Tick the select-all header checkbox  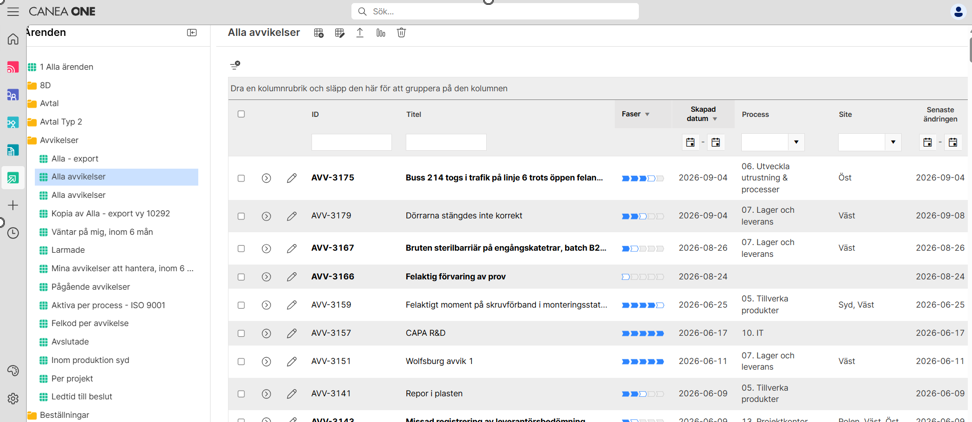click(241, 114)
